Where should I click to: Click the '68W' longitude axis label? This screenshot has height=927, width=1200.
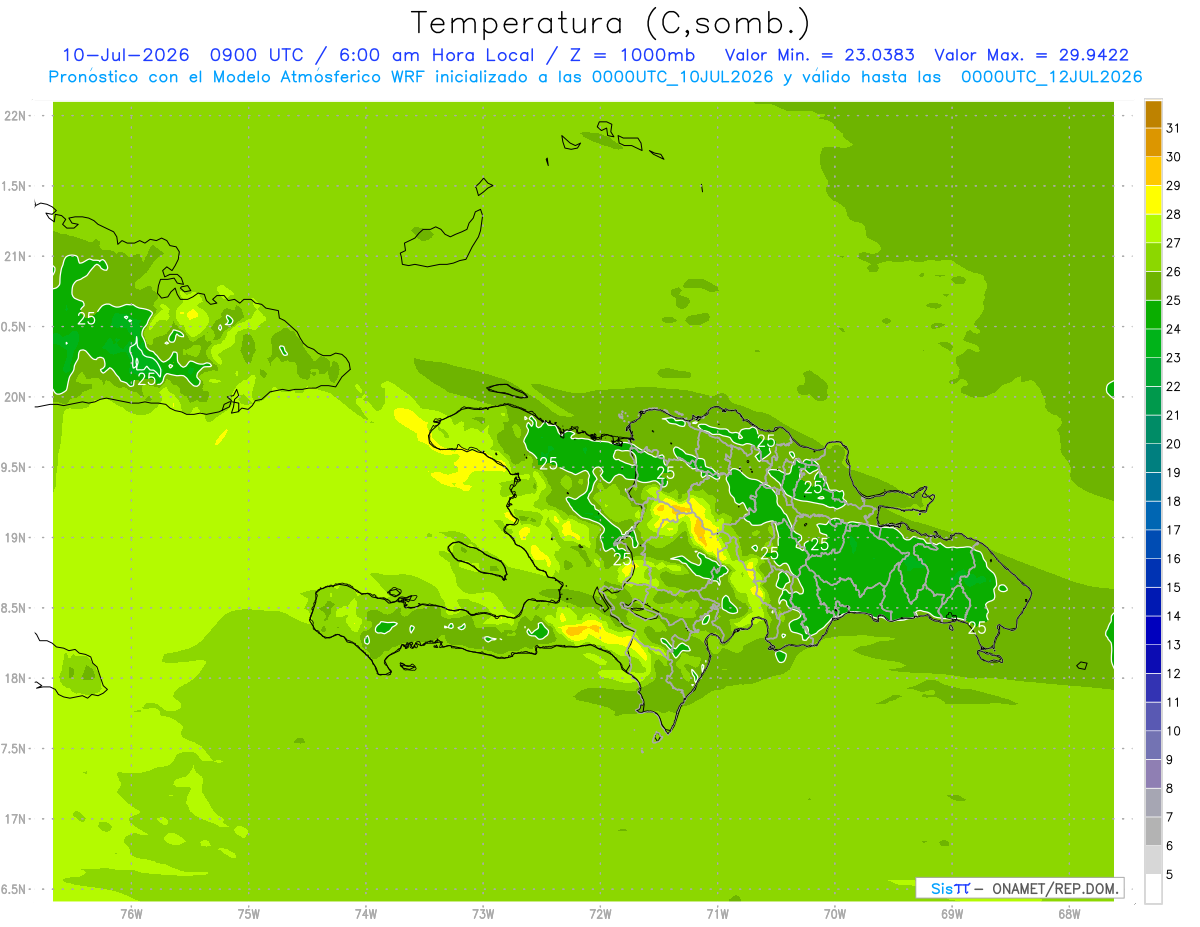coord(1069,914)
